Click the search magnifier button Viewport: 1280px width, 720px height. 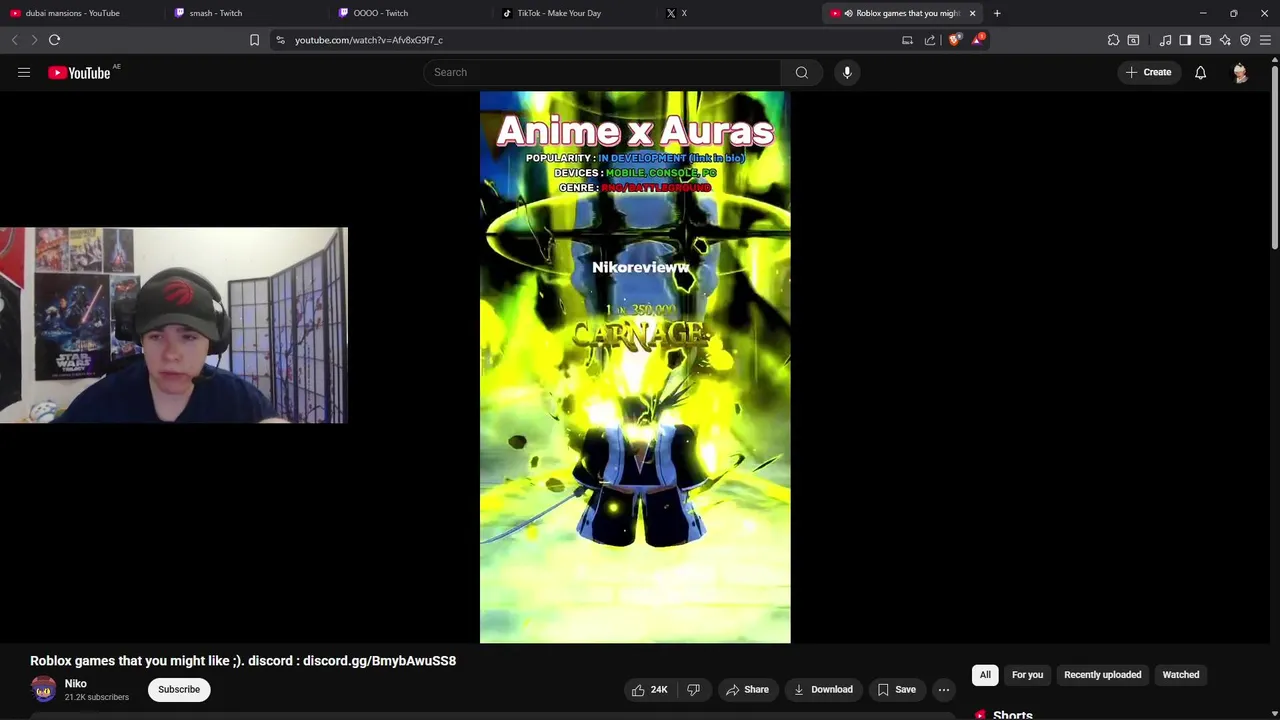tap(801, 72)
